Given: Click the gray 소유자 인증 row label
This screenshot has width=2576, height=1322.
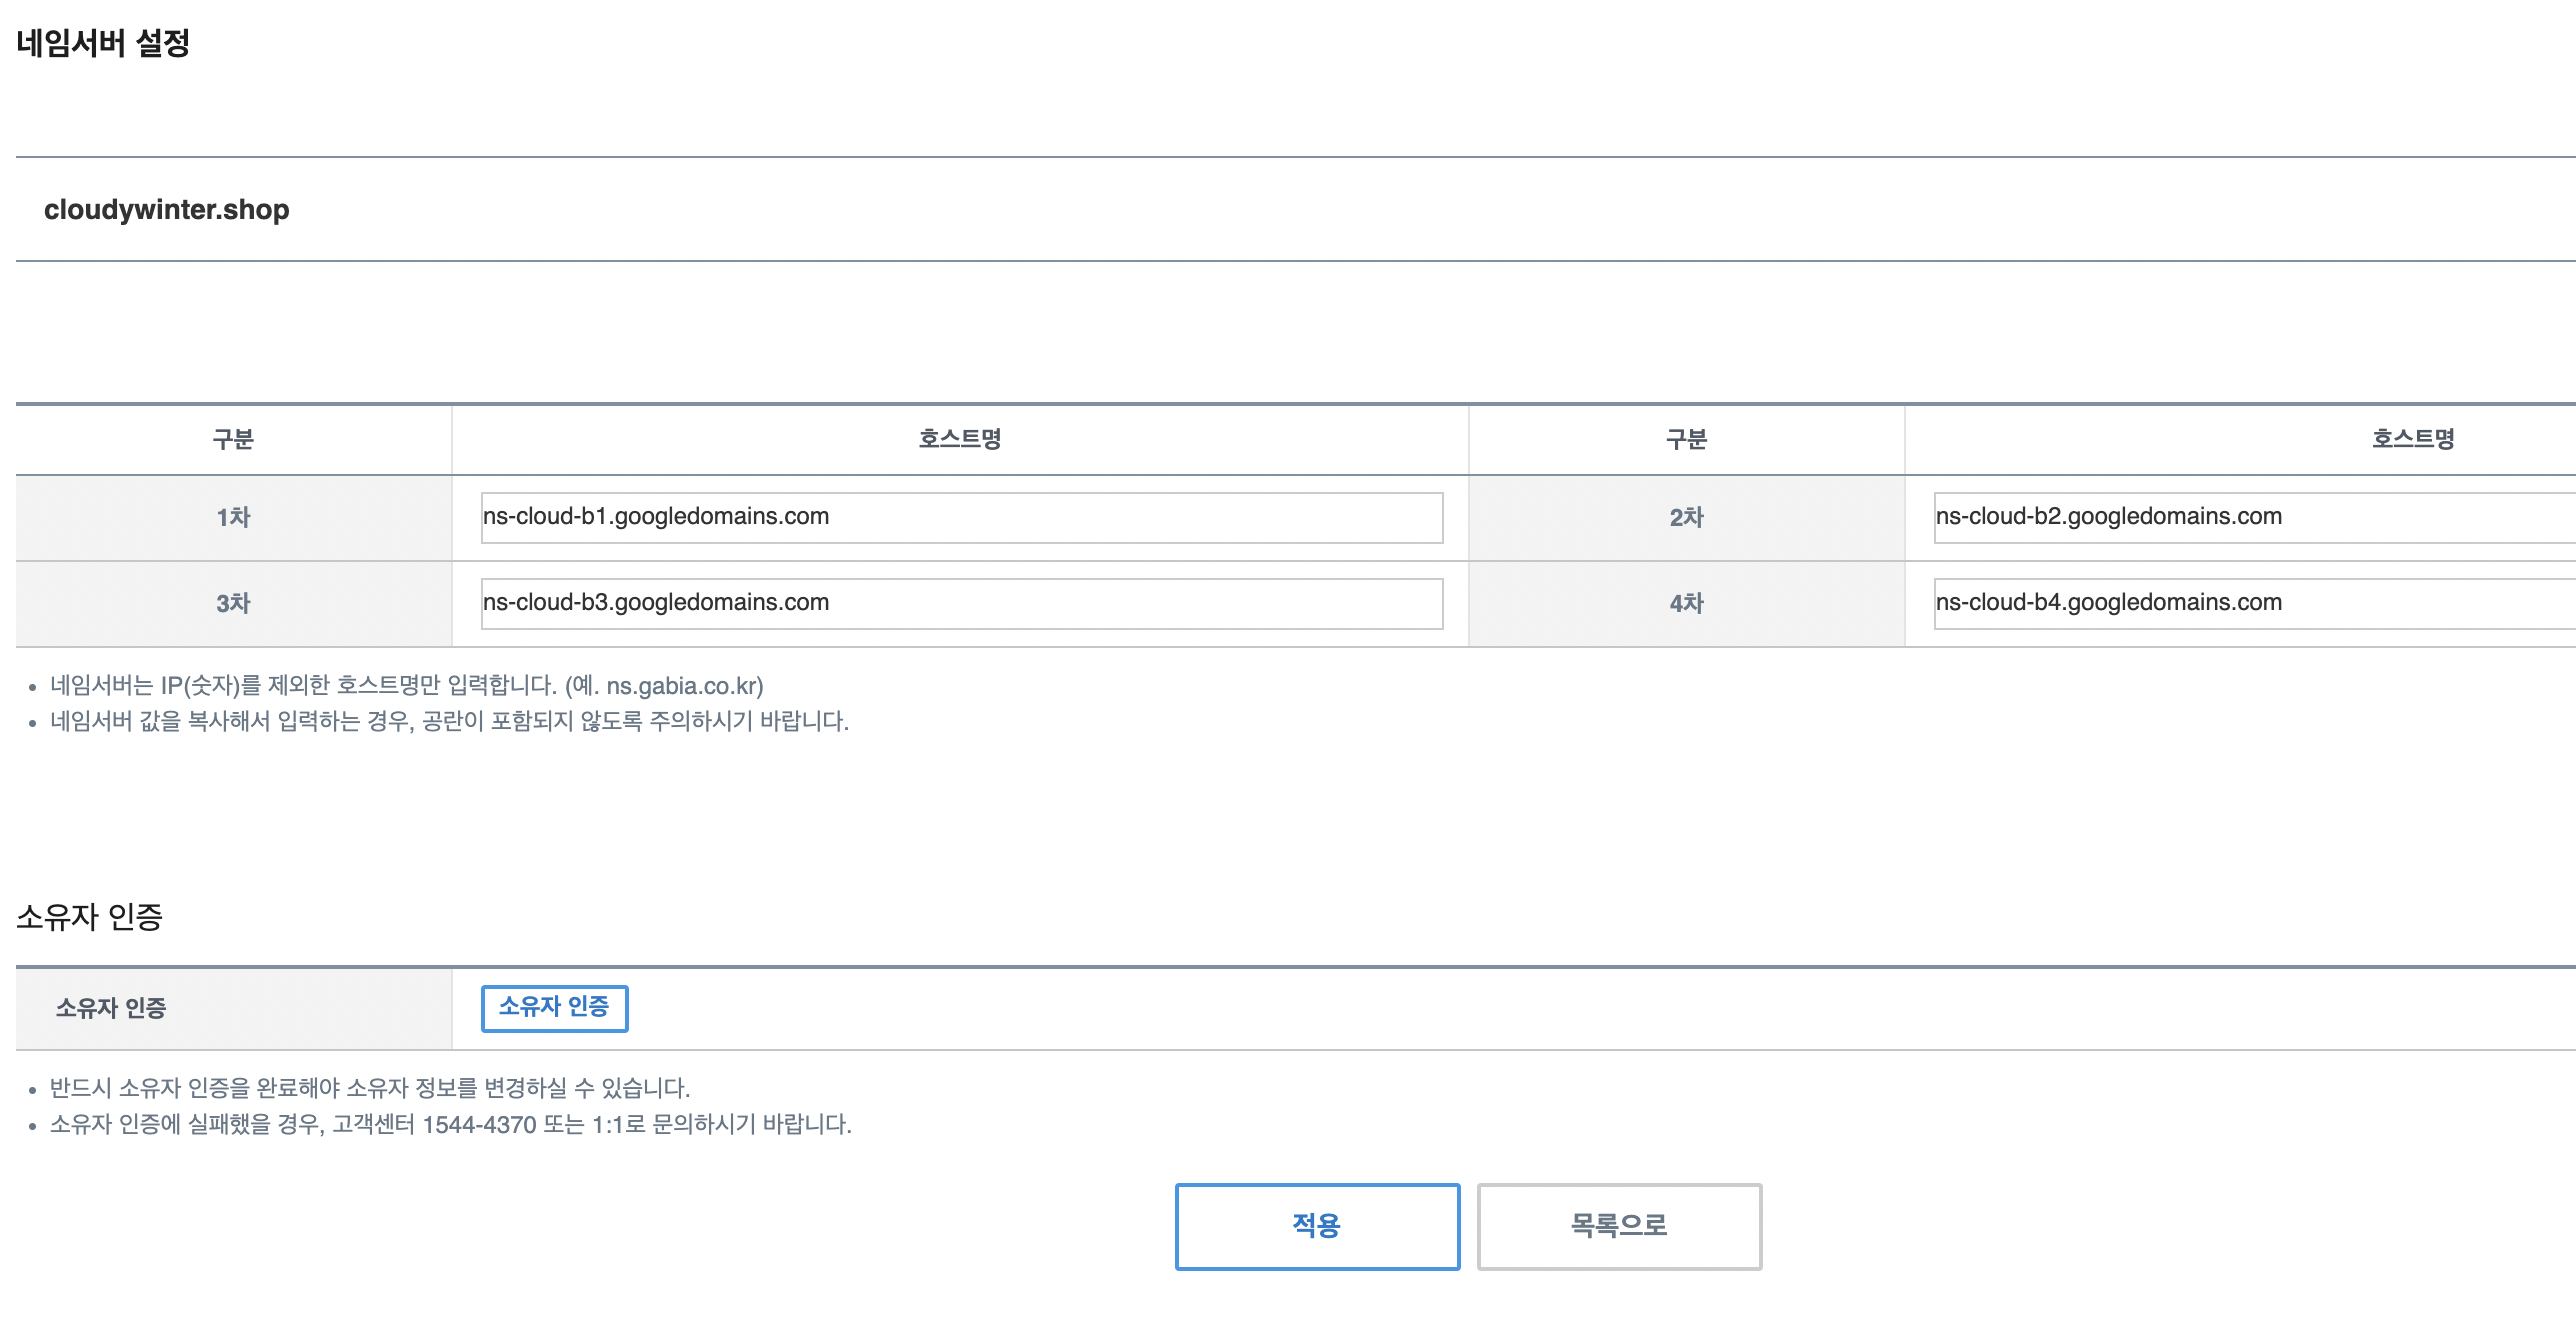Looking at the screenshot, I should click(x=111, y=1008).
